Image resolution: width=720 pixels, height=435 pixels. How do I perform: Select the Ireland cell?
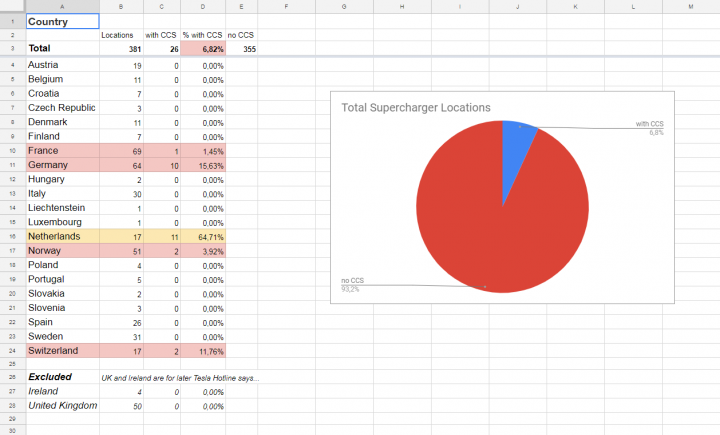point(62,391)
